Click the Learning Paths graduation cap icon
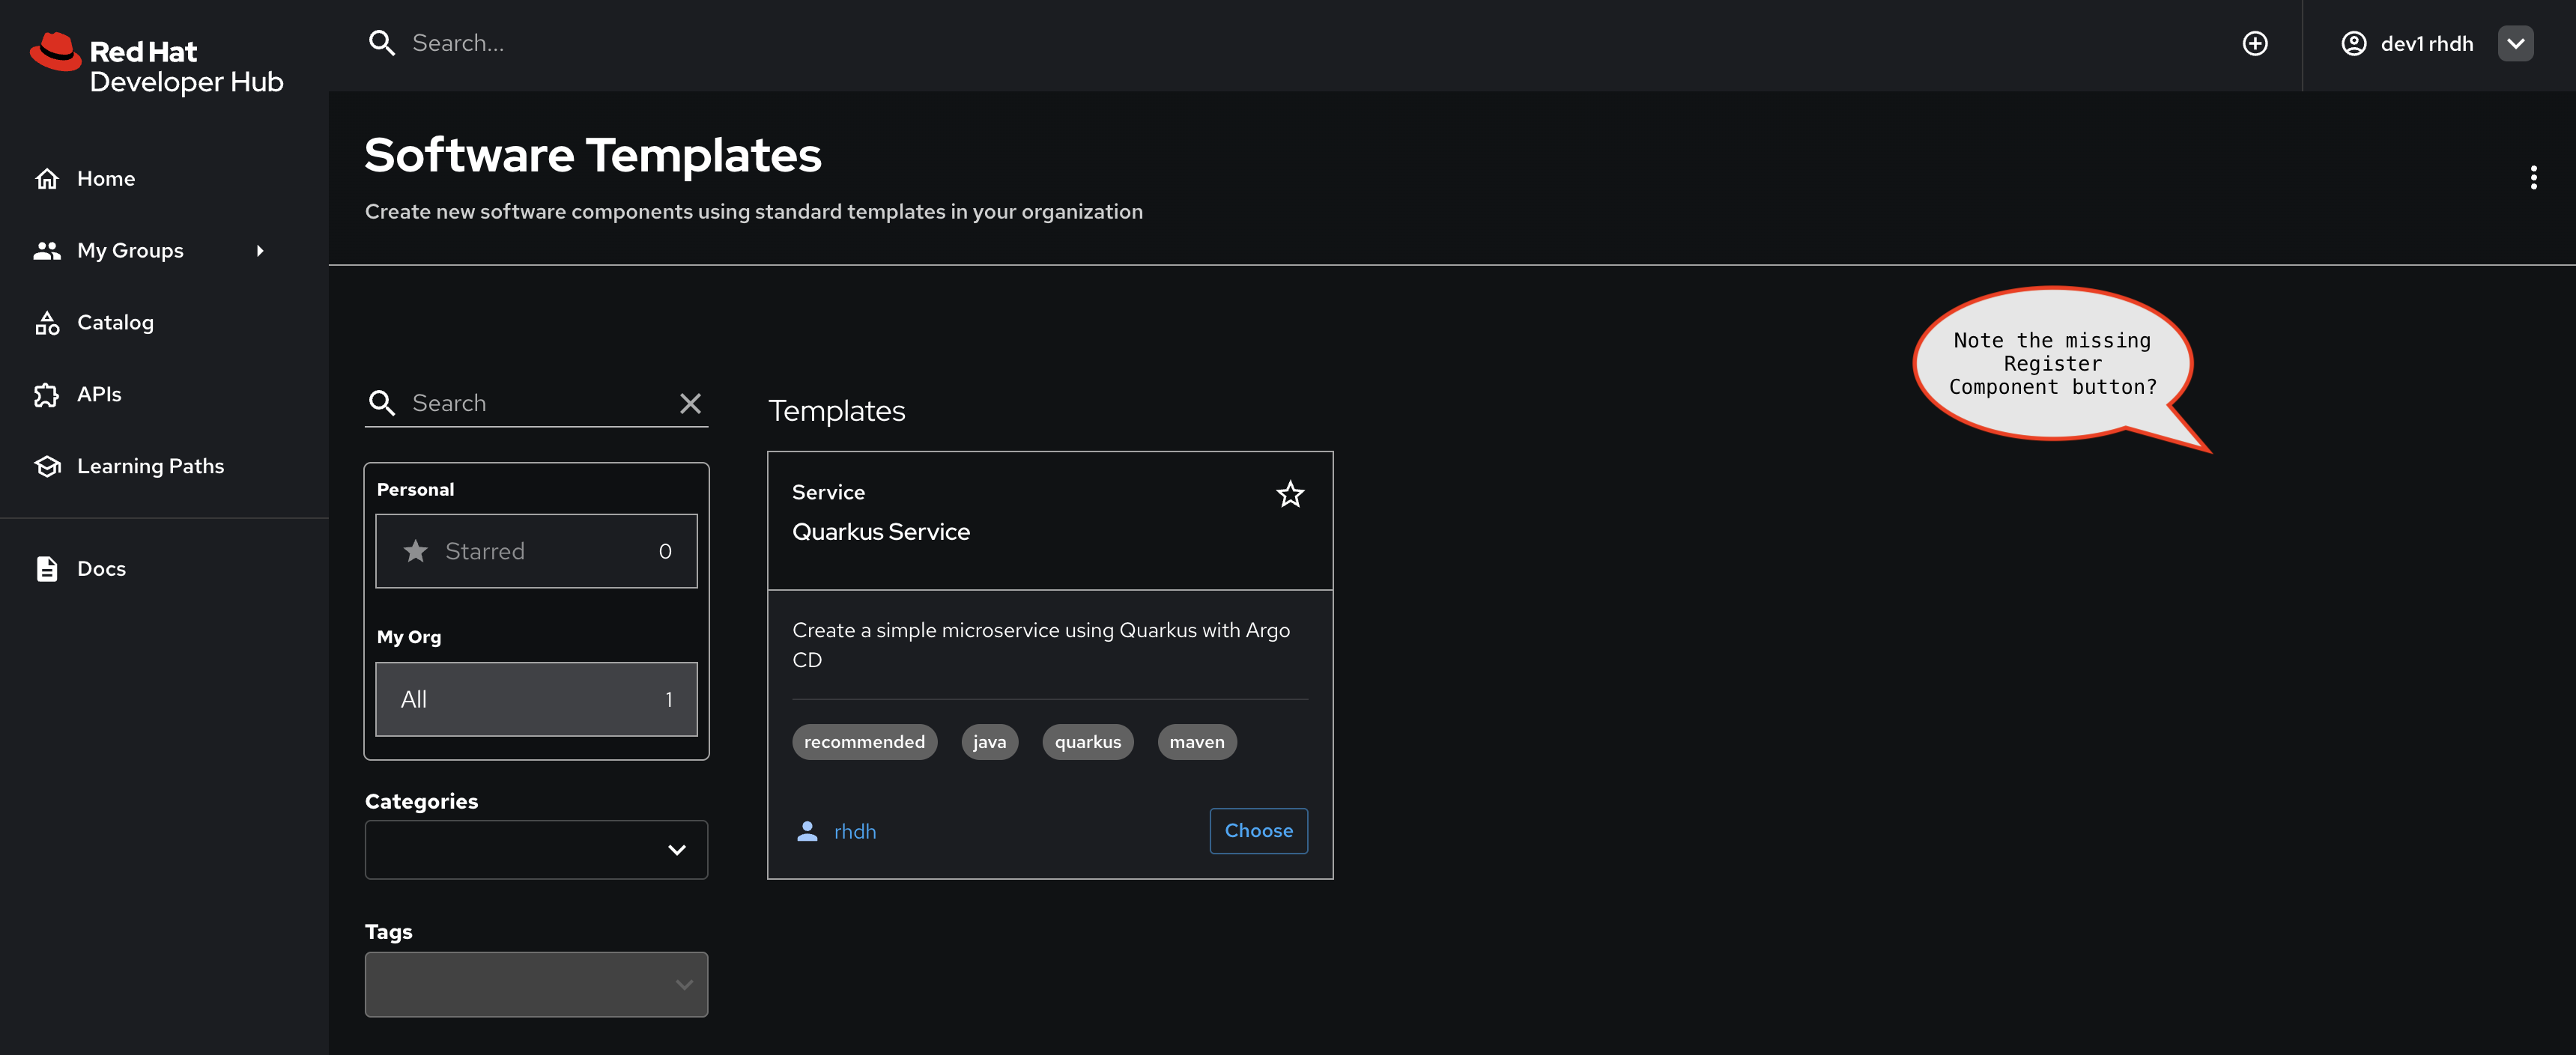This screenshot has height=1055, width=2576. point(47,466)
